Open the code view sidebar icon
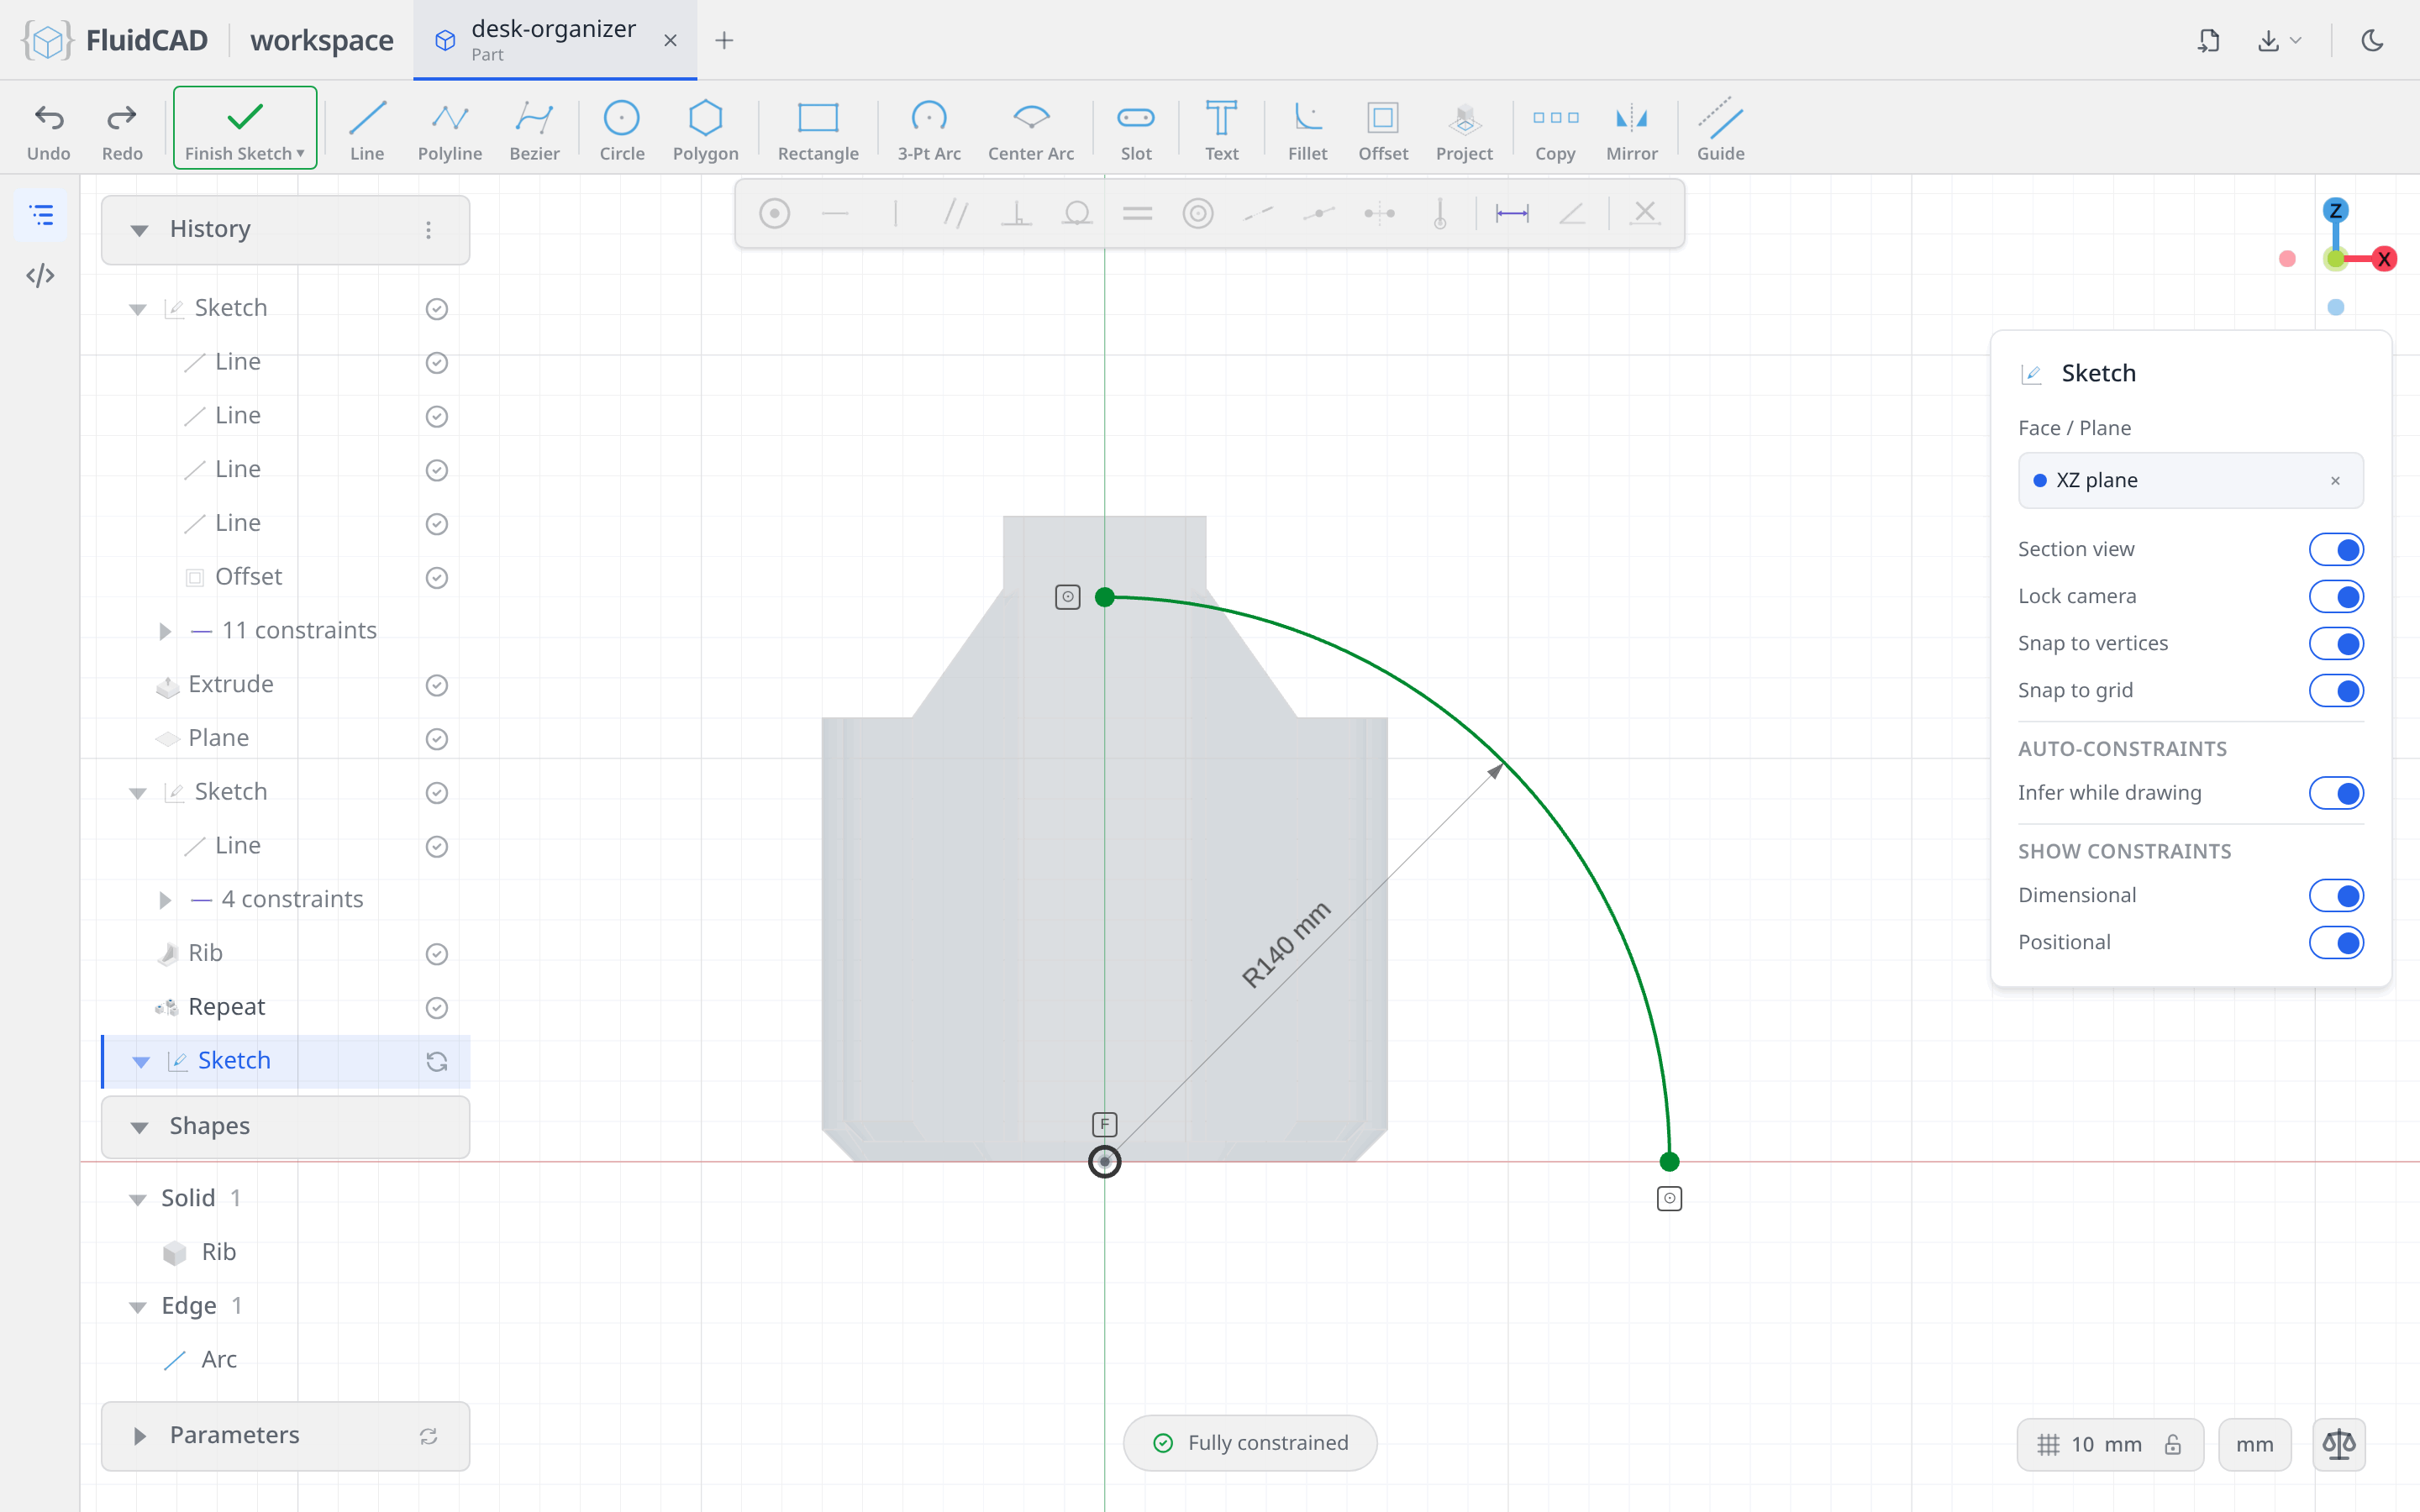 coord(41,275)
